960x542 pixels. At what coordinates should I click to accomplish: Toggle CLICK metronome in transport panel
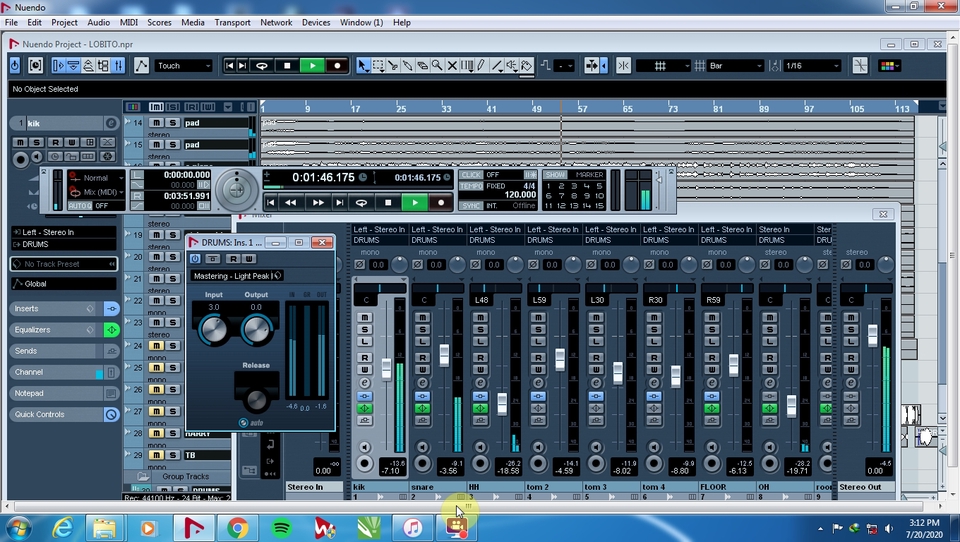pos(471,175)
